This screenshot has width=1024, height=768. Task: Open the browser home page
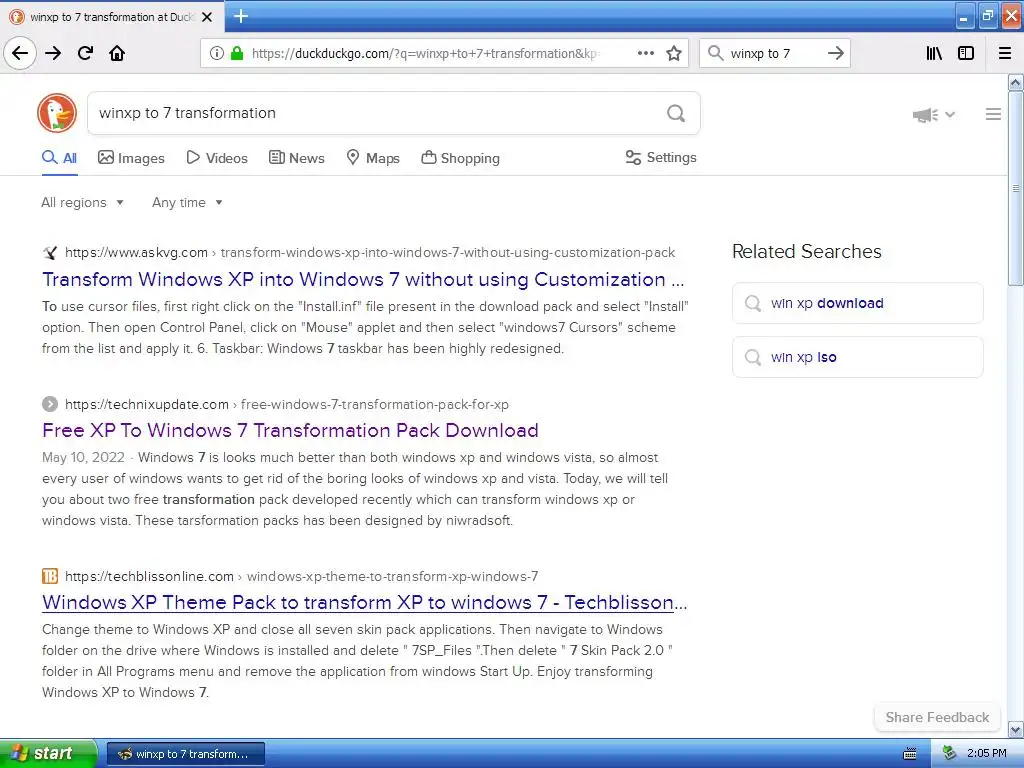tap(117, 53)
